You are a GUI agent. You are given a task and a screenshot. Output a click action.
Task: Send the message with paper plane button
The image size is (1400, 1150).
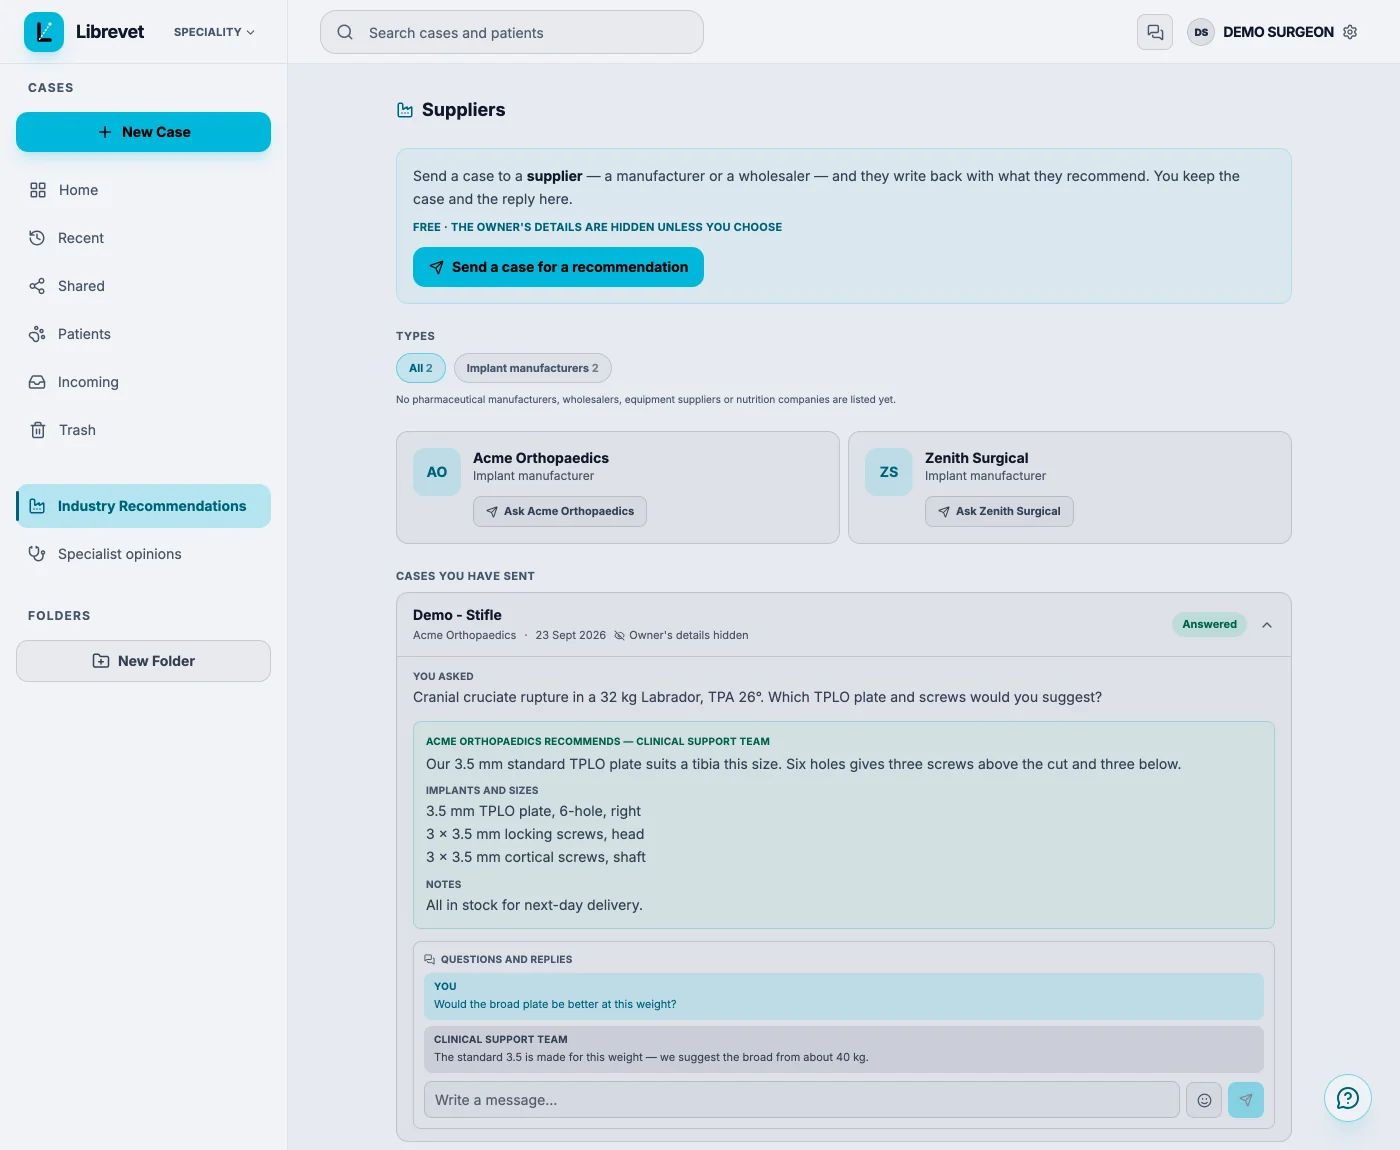[1246, 1100]
